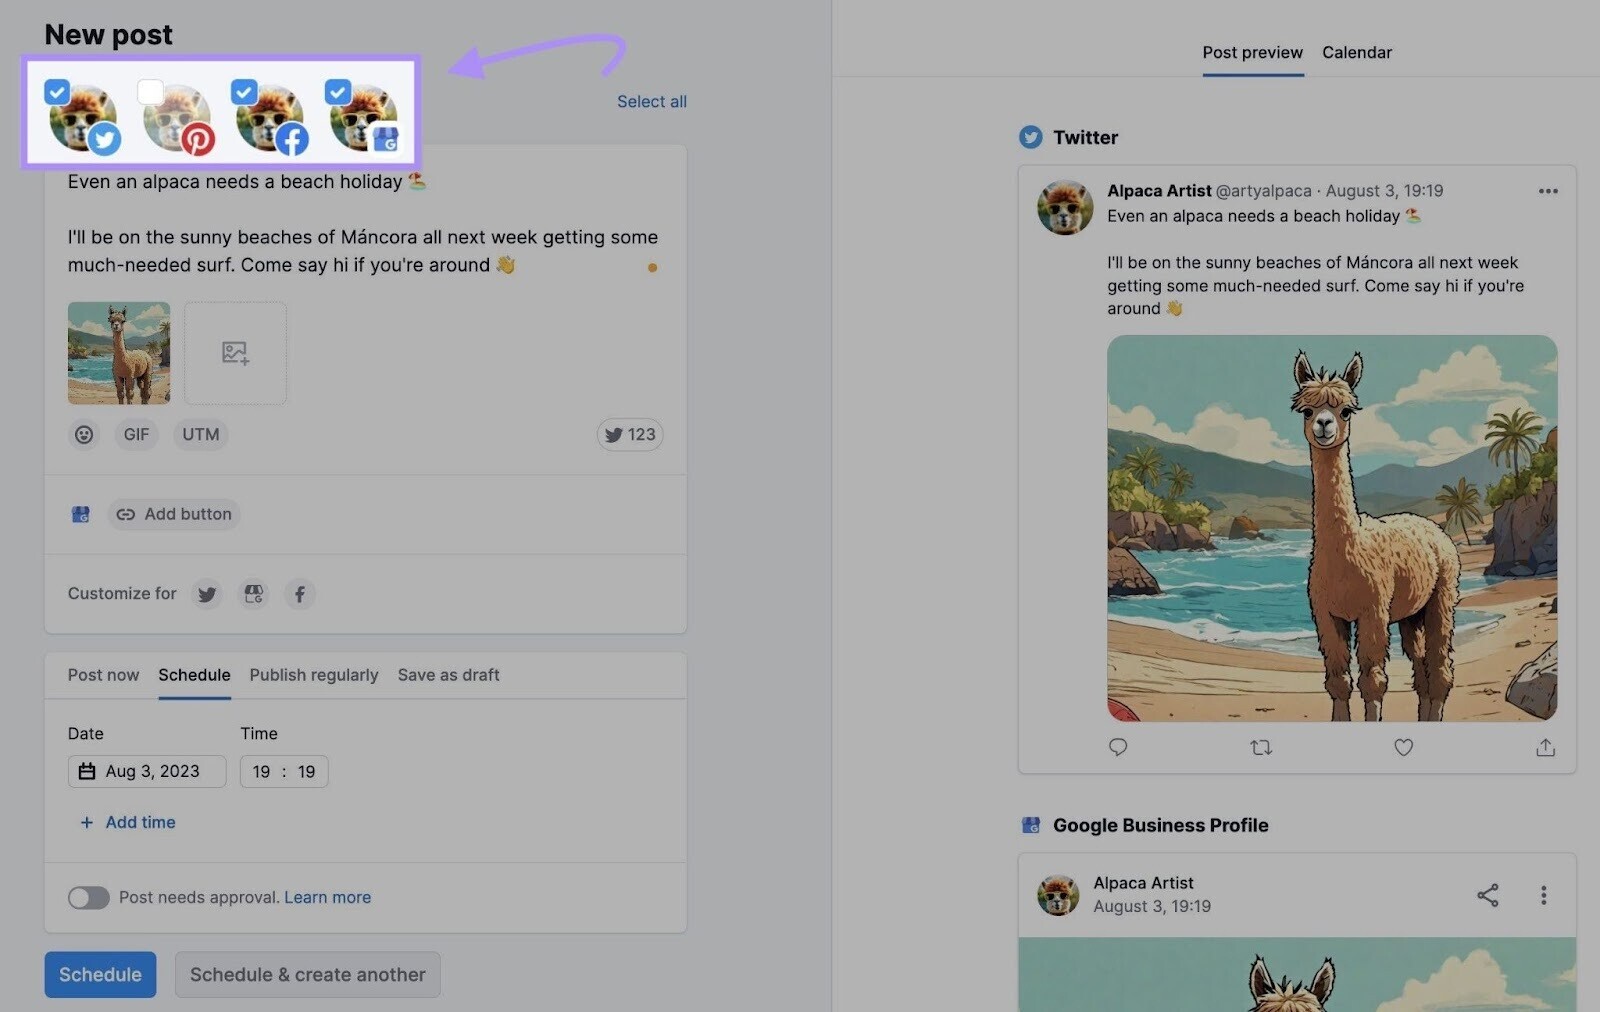Select the Publish regularly tab
Screen dimensions: 1600x1012
point(313,675)
